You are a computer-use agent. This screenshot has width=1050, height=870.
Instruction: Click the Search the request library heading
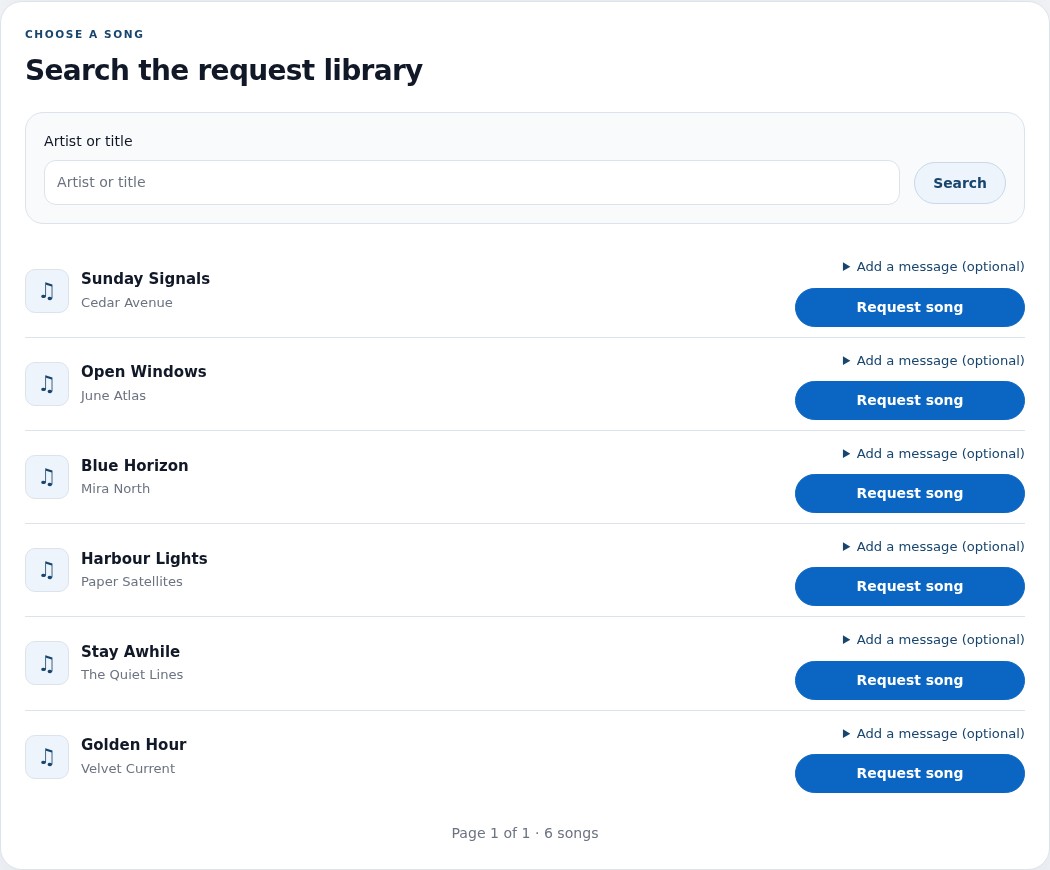coord(224,70)
